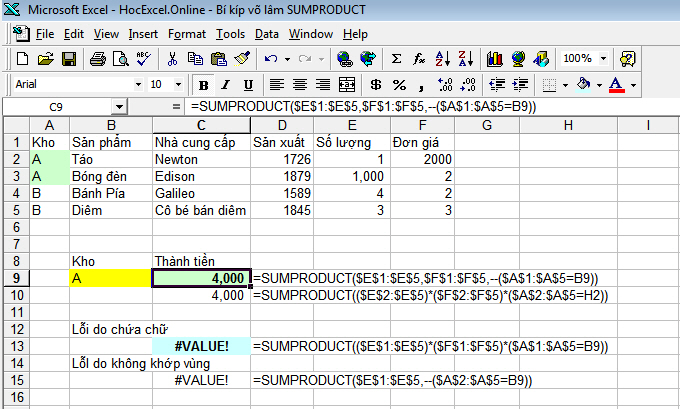Click the Name Box showing C9
The image size is (680, 409).
56,107
